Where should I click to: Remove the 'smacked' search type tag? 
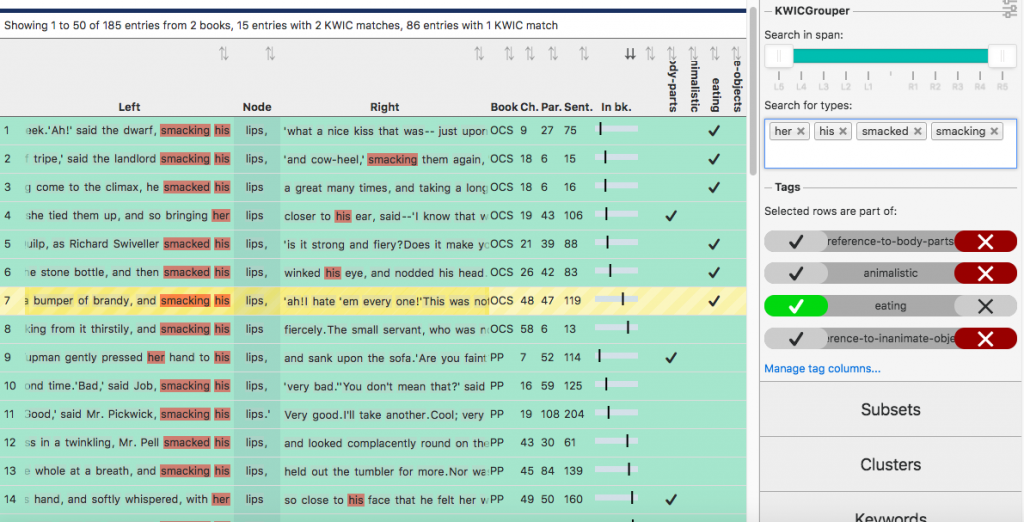click(918, 132)
